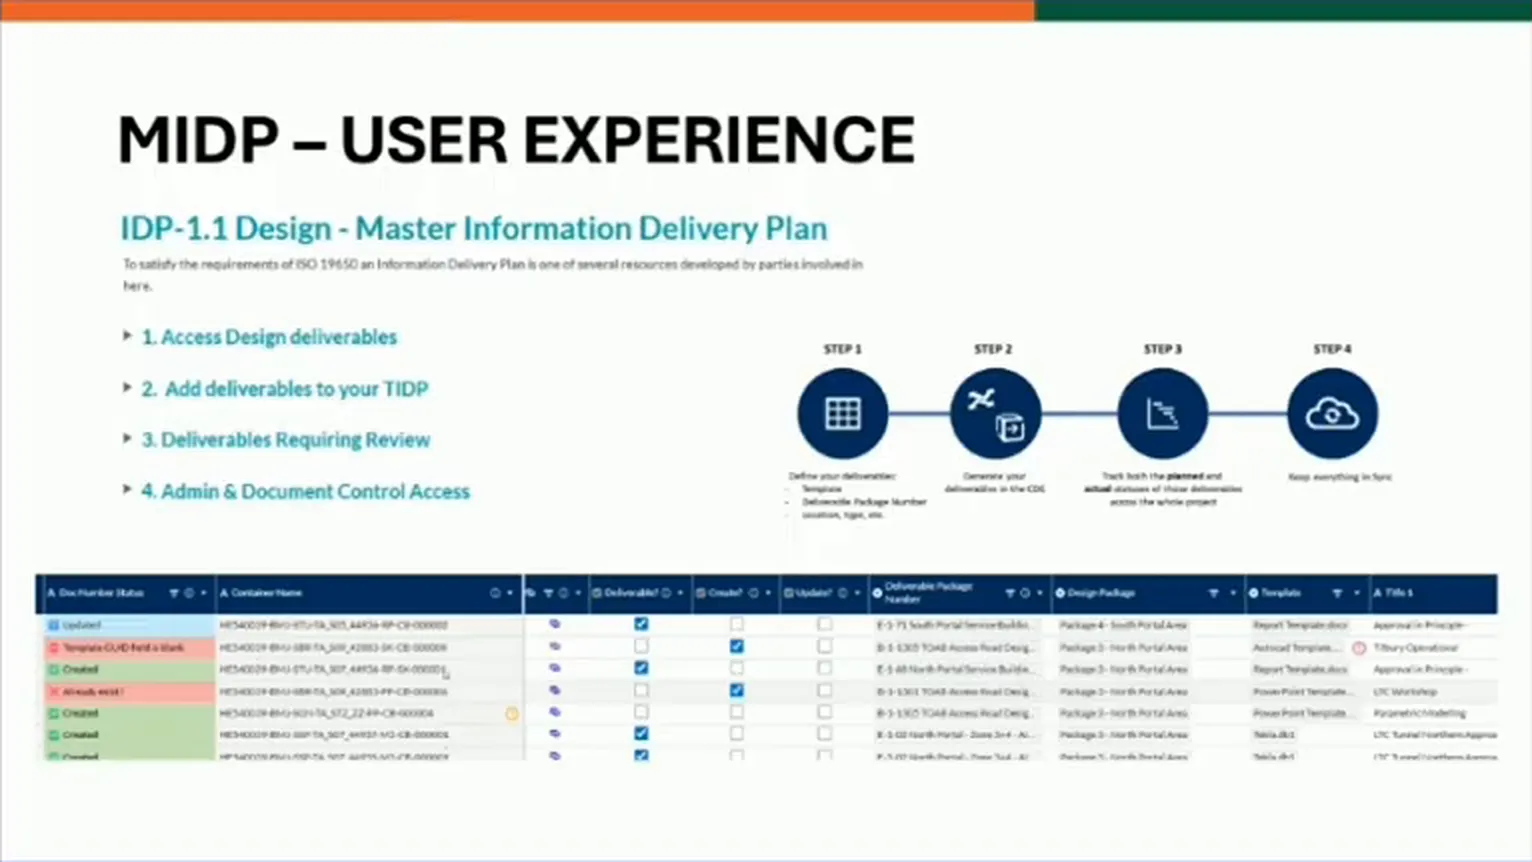The height and width of the screenshot is (862, 1532).
Task: Open Design Package column dropdown arrow
Action: (1232, 593)
